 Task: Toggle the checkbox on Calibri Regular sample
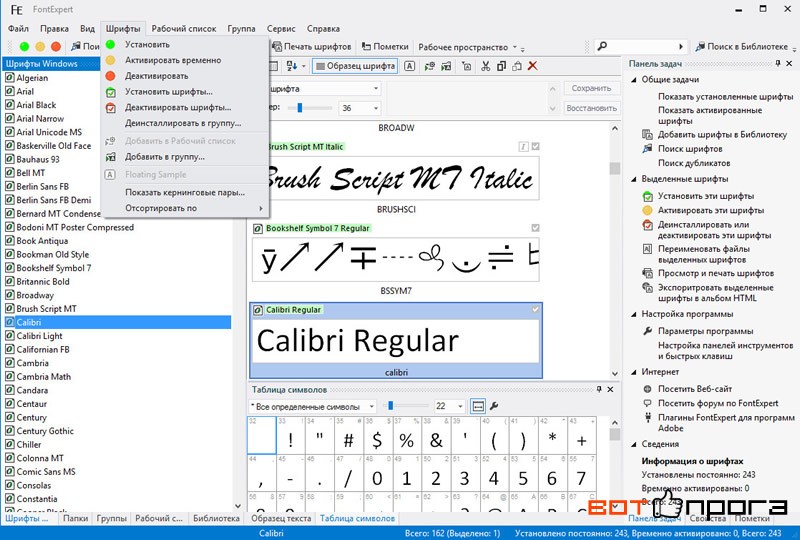(x=535, y=309)
